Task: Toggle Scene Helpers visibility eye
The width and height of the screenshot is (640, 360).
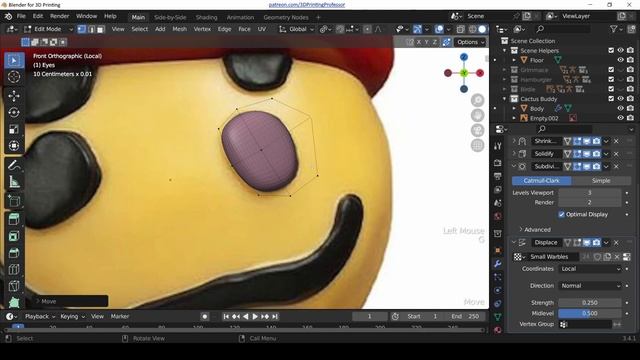Action: point(620,50)
